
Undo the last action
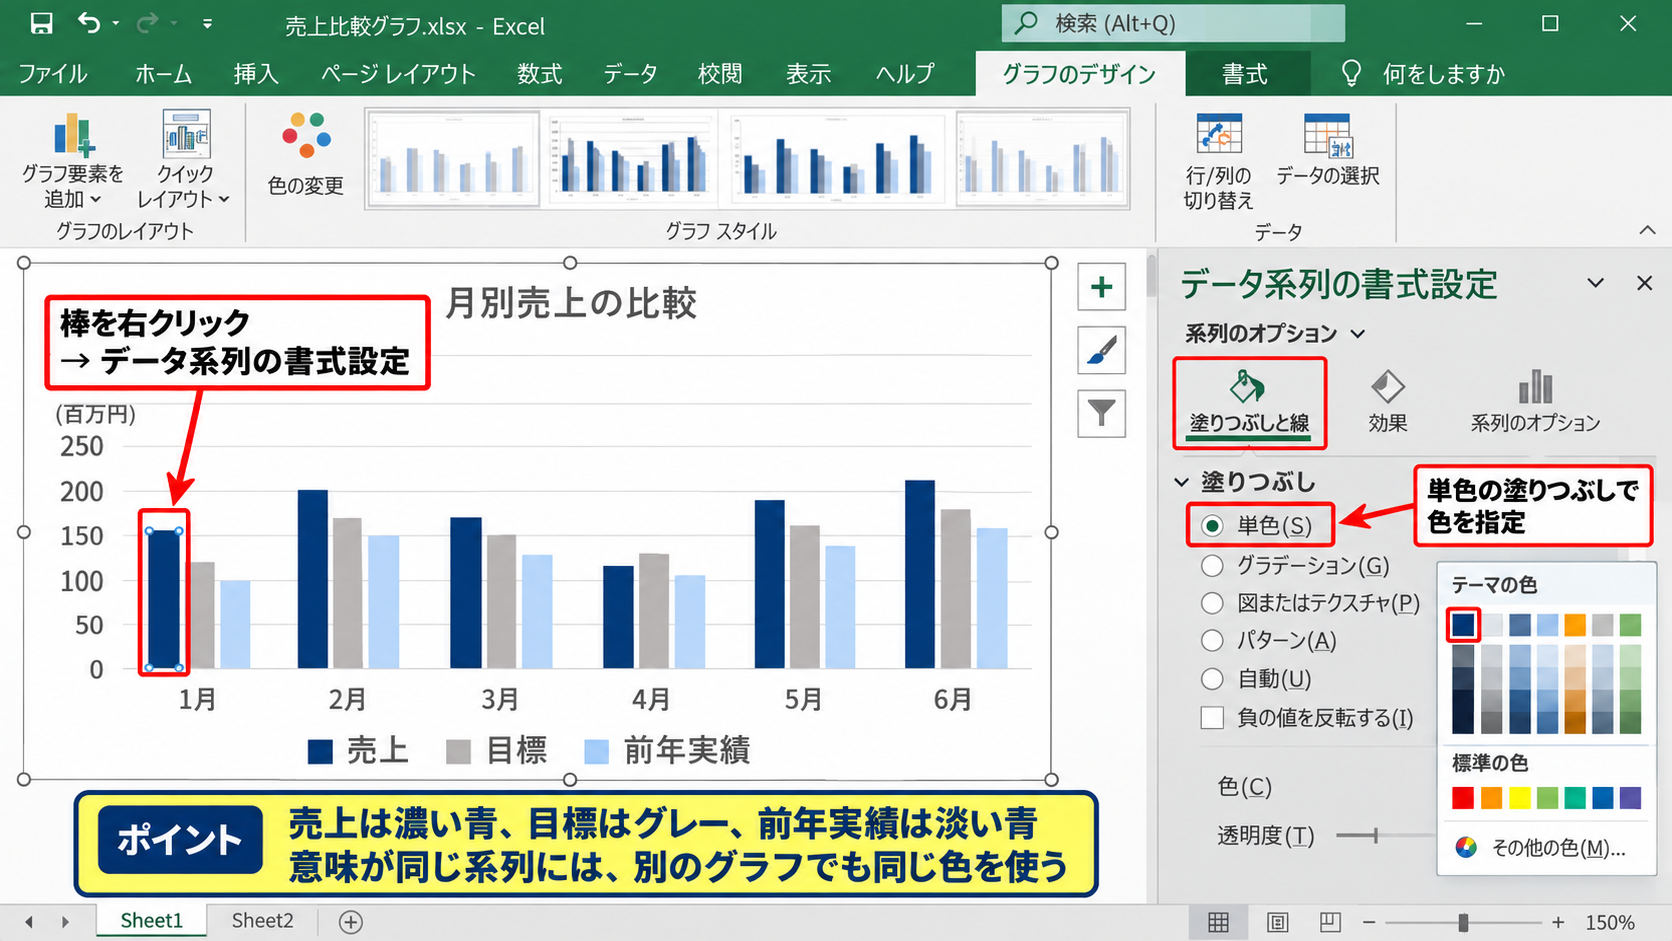click(89, 23)
